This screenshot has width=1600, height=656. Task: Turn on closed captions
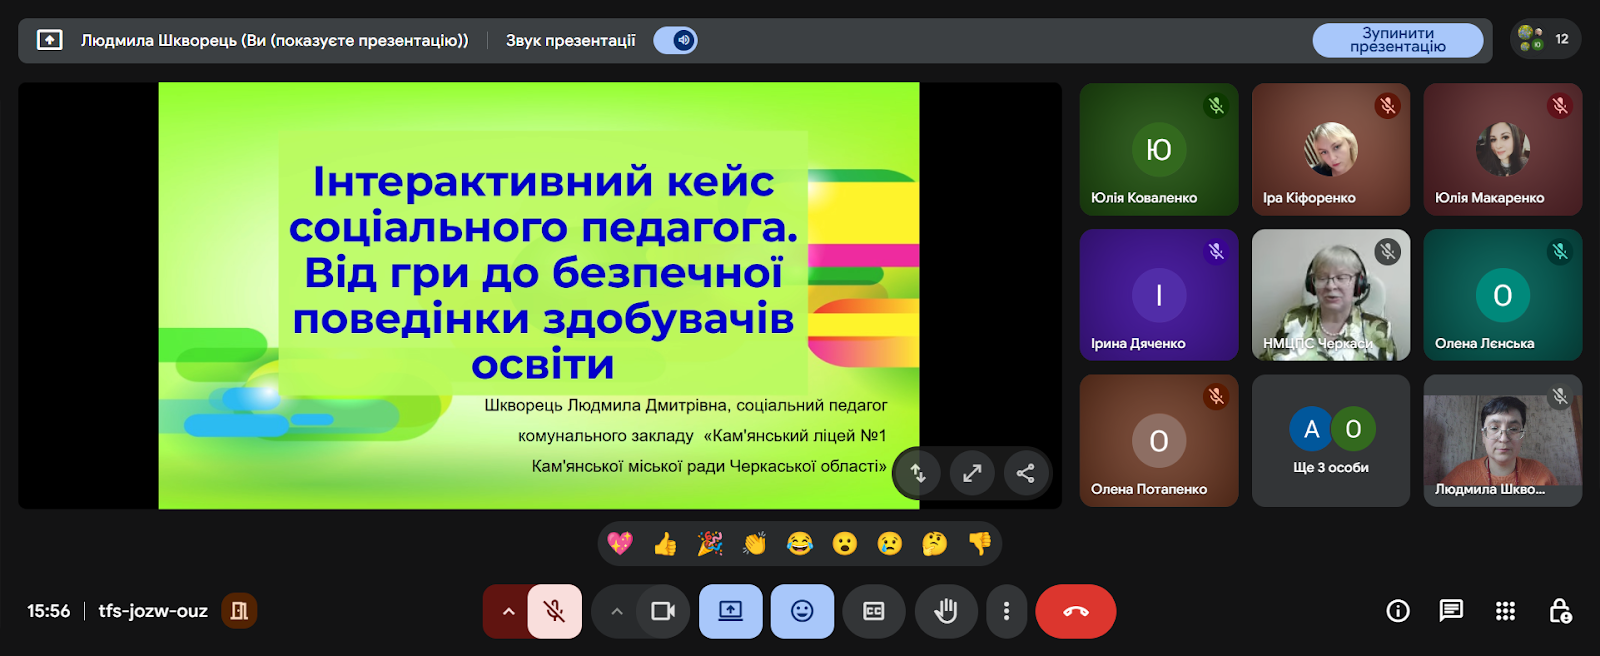[x=874, y=611]
